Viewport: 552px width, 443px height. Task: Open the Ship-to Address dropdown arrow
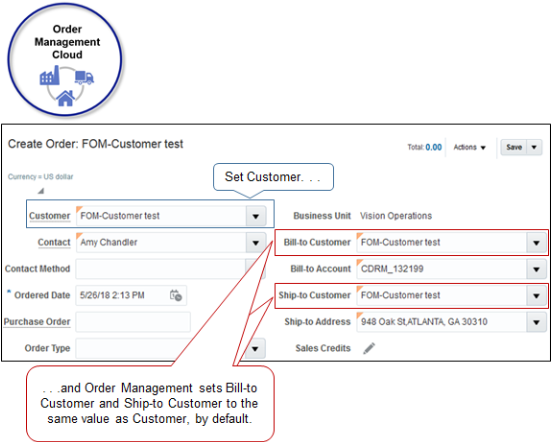536,322
